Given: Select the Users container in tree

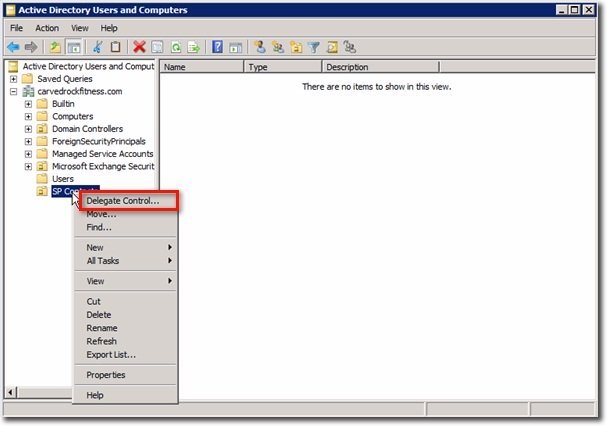Looking at the screenshot, I should [x=63, y=179].
